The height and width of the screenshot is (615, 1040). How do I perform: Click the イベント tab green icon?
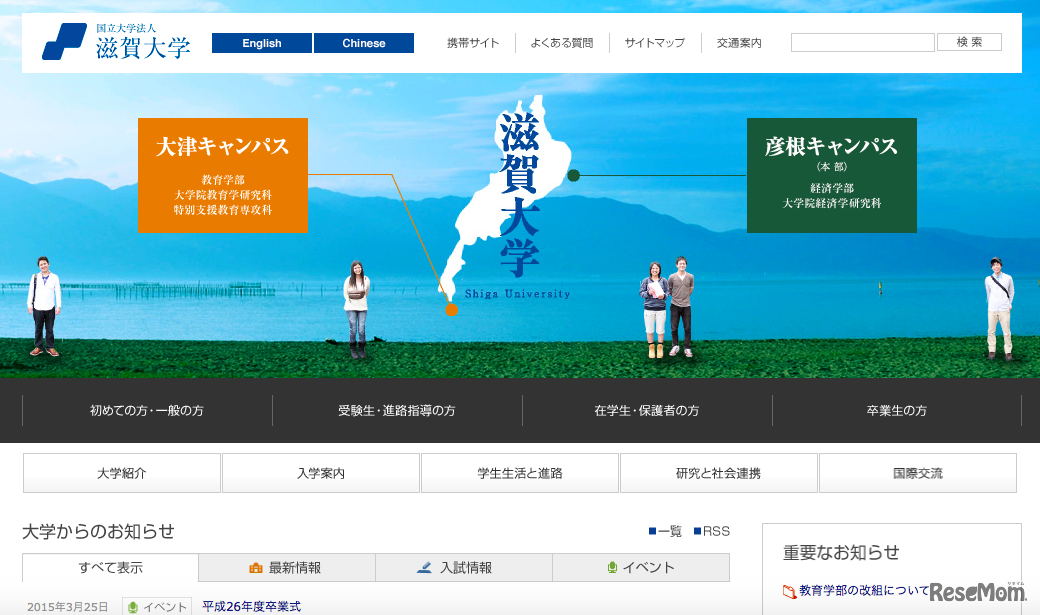click(612, 568)
